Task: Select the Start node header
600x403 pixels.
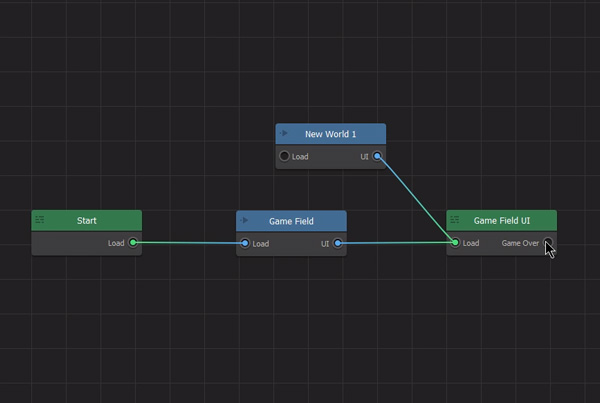Action: pyautogui.click(x=86, y=220)
